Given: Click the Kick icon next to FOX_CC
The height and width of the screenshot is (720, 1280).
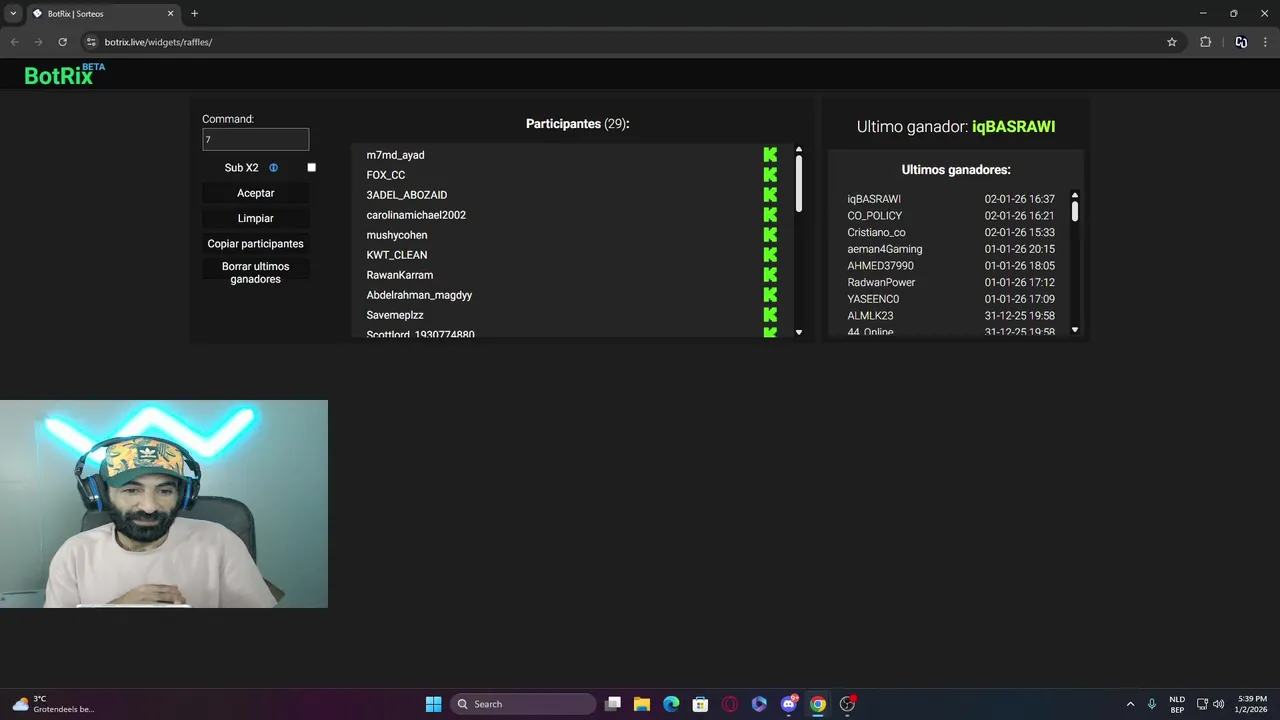Looking at the screenshot, I should pyautogui.click(x=770, y=175).
